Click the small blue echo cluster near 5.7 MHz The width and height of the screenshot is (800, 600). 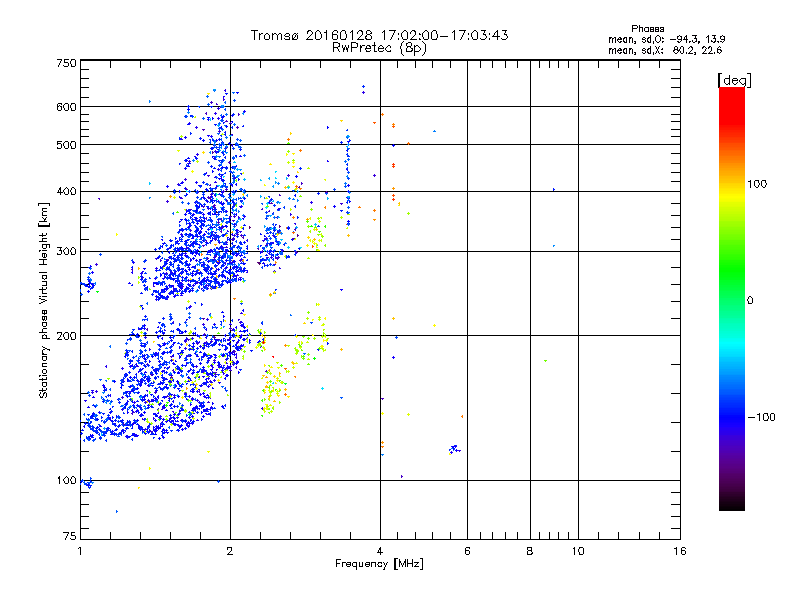(x=454, y=449)
